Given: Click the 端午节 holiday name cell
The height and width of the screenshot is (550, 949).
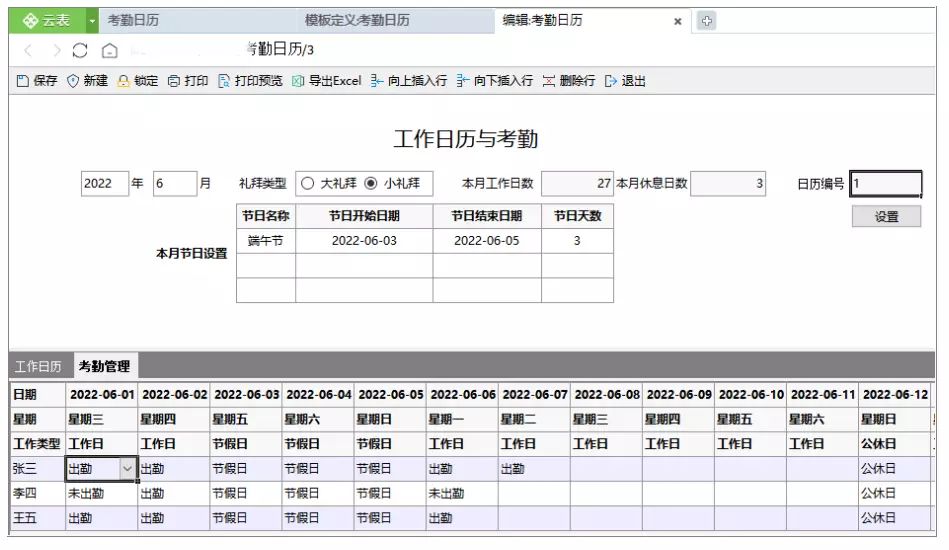Looking at the screenshot, I should click(266, 241).
